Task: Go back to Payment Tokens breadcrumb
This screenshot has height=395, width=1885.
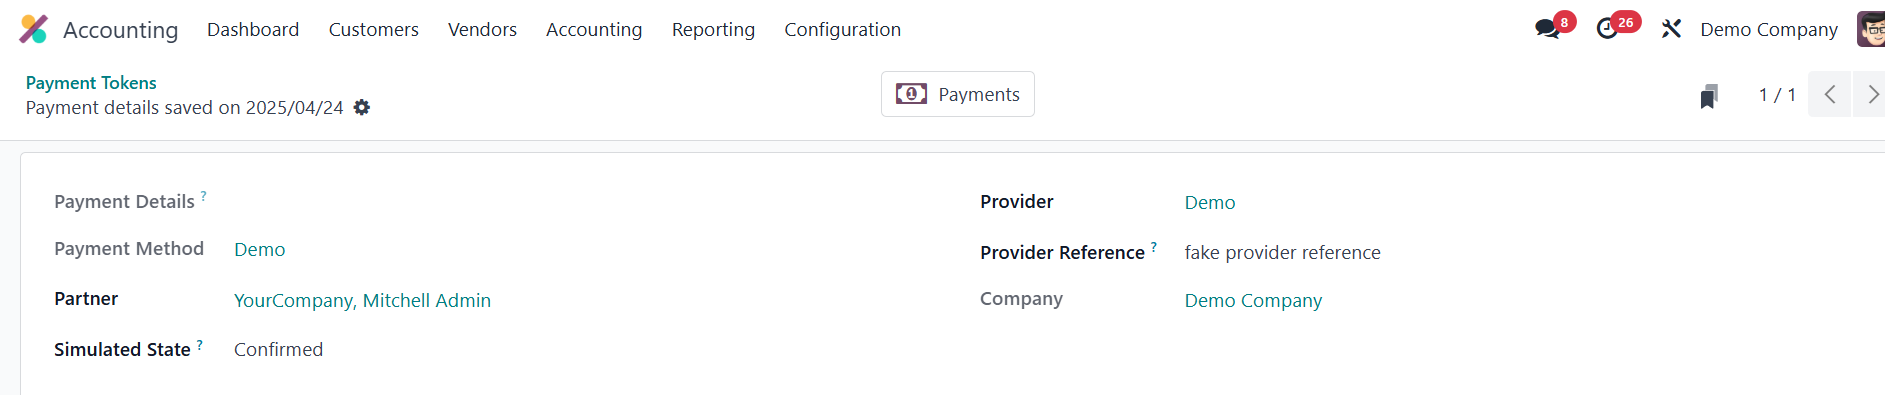Action: pyautogui.click(x=91, y=82)
